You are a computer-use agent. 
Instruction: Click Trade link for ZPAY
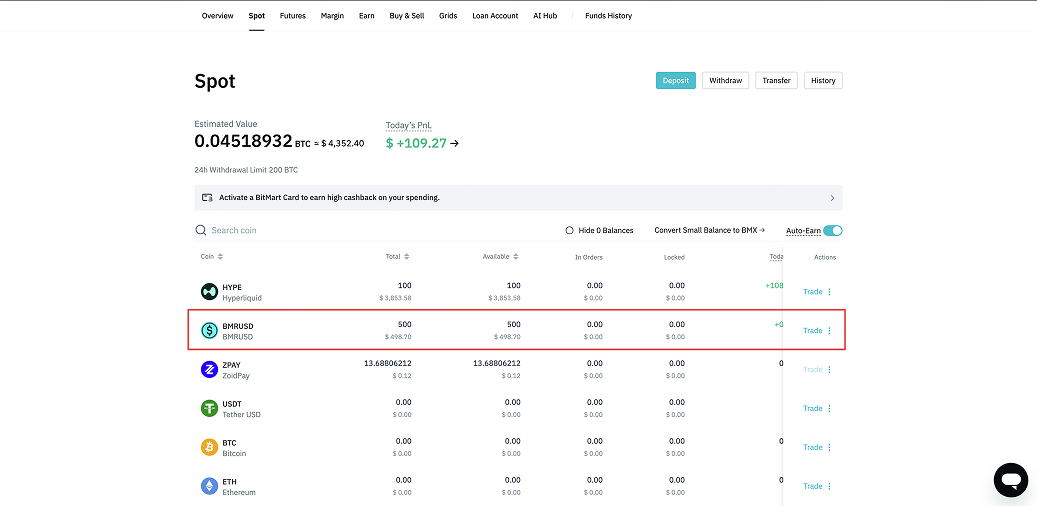click(x=813, y=370)
